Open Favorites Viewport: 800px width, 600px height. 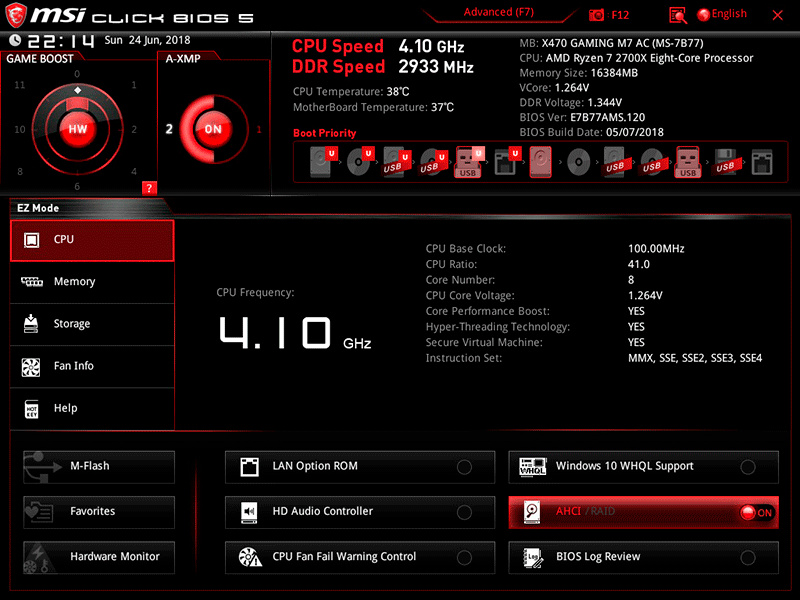[99, 512]
